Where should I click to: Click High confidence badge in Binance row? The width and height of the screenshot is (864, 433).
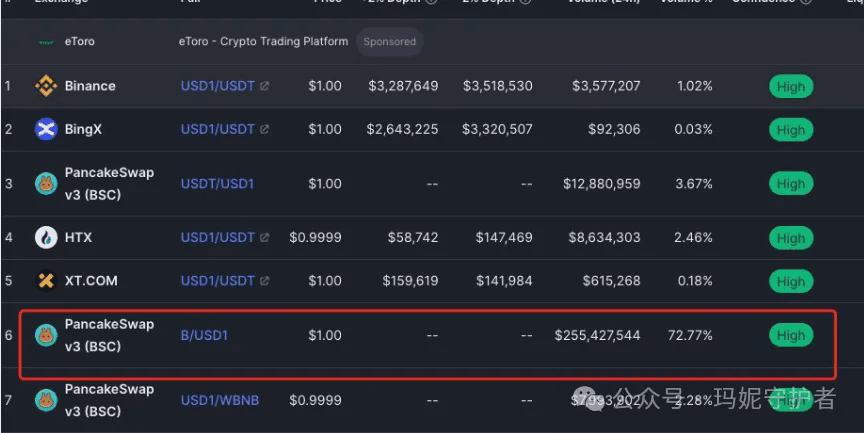tap(791, 86)
